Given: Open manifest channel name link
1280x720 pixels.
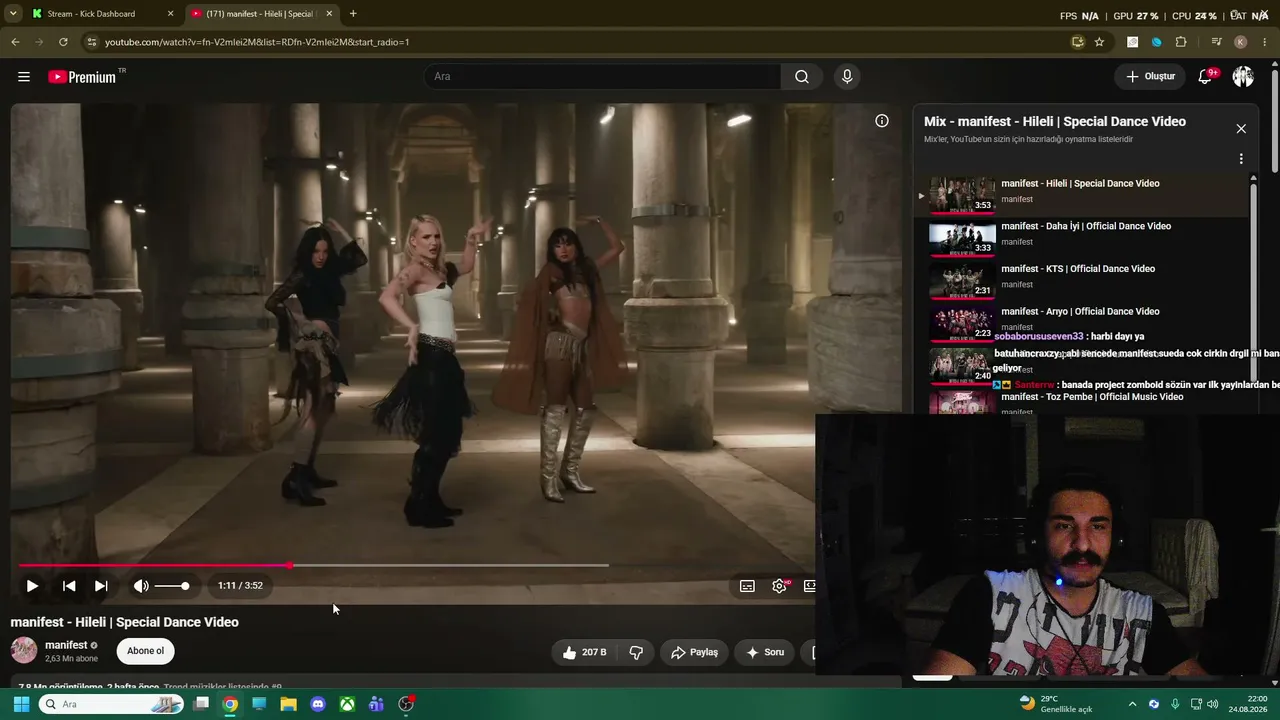Looking at the screenshot, I should click(x=66, y=645).
